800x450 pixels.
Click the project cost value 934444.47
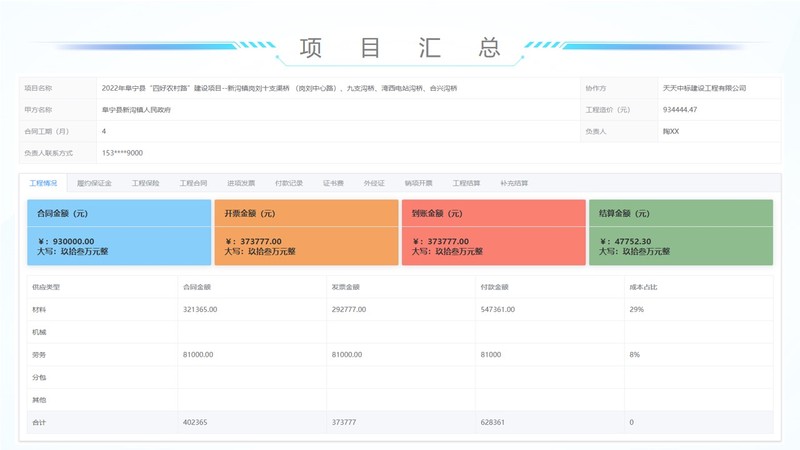(680, 110)
